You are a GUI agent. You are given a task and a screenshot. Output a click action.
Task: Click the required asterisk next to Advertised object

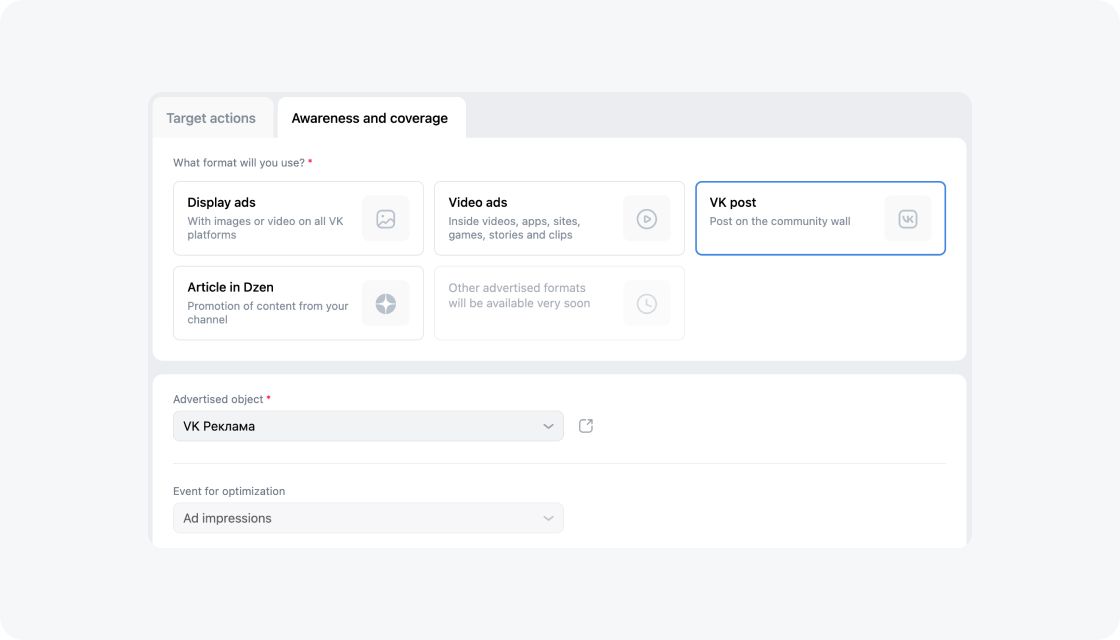tap(271, 397)
